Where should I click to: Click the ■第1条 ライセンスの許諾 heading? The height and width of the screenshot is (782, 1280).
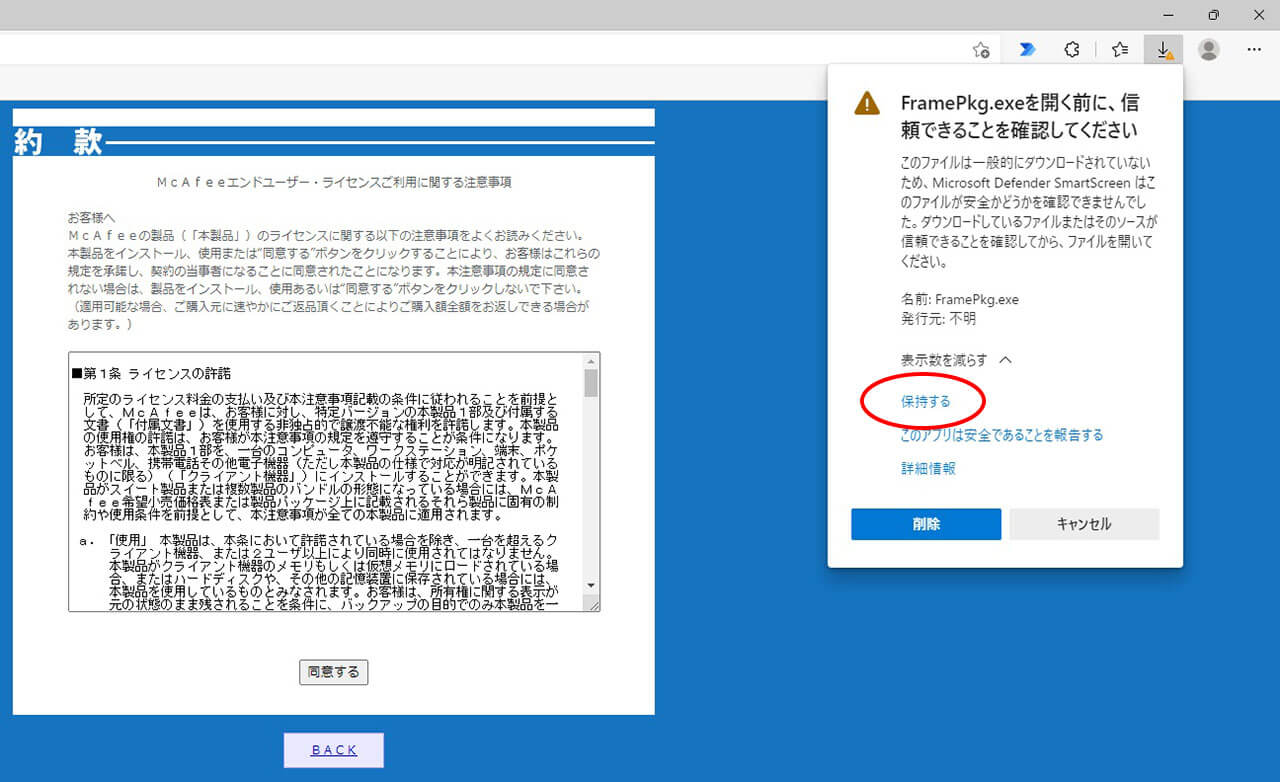(x=151, y=374)
